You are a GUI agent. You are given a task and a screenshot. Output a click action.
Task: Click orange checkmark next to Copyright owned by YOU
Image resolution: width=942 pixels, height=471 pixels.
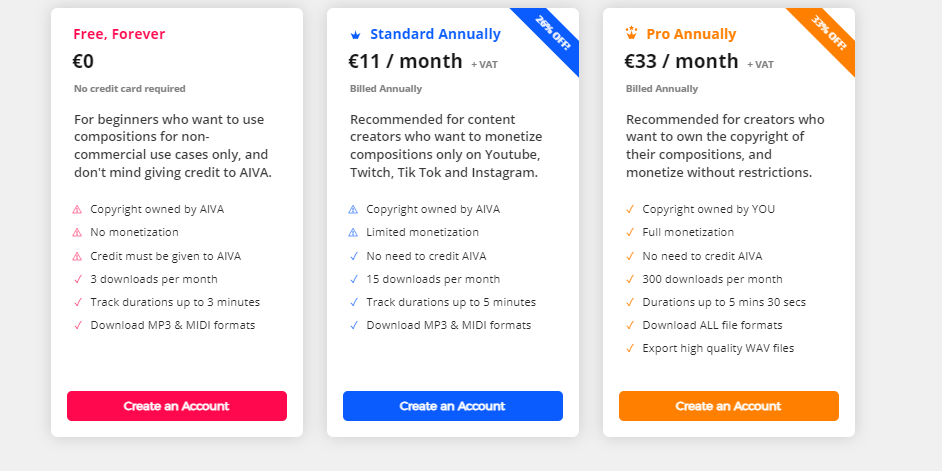coord(630,210)
